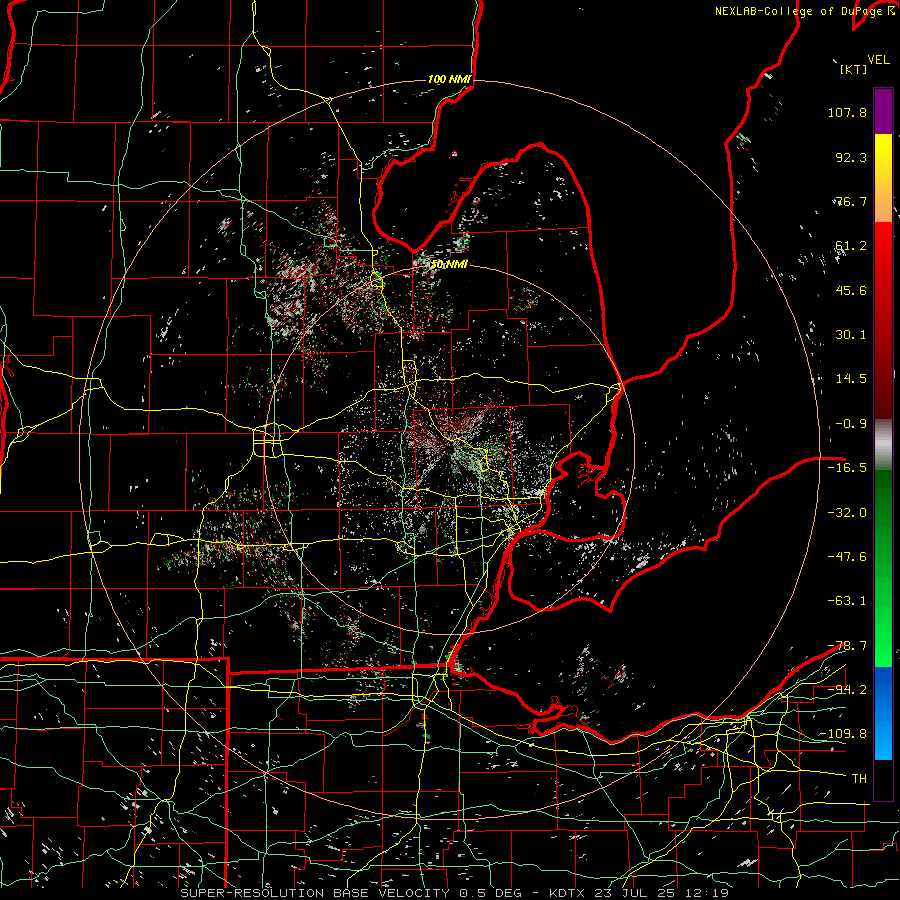Click the VEL legend title

click(878, 60)
